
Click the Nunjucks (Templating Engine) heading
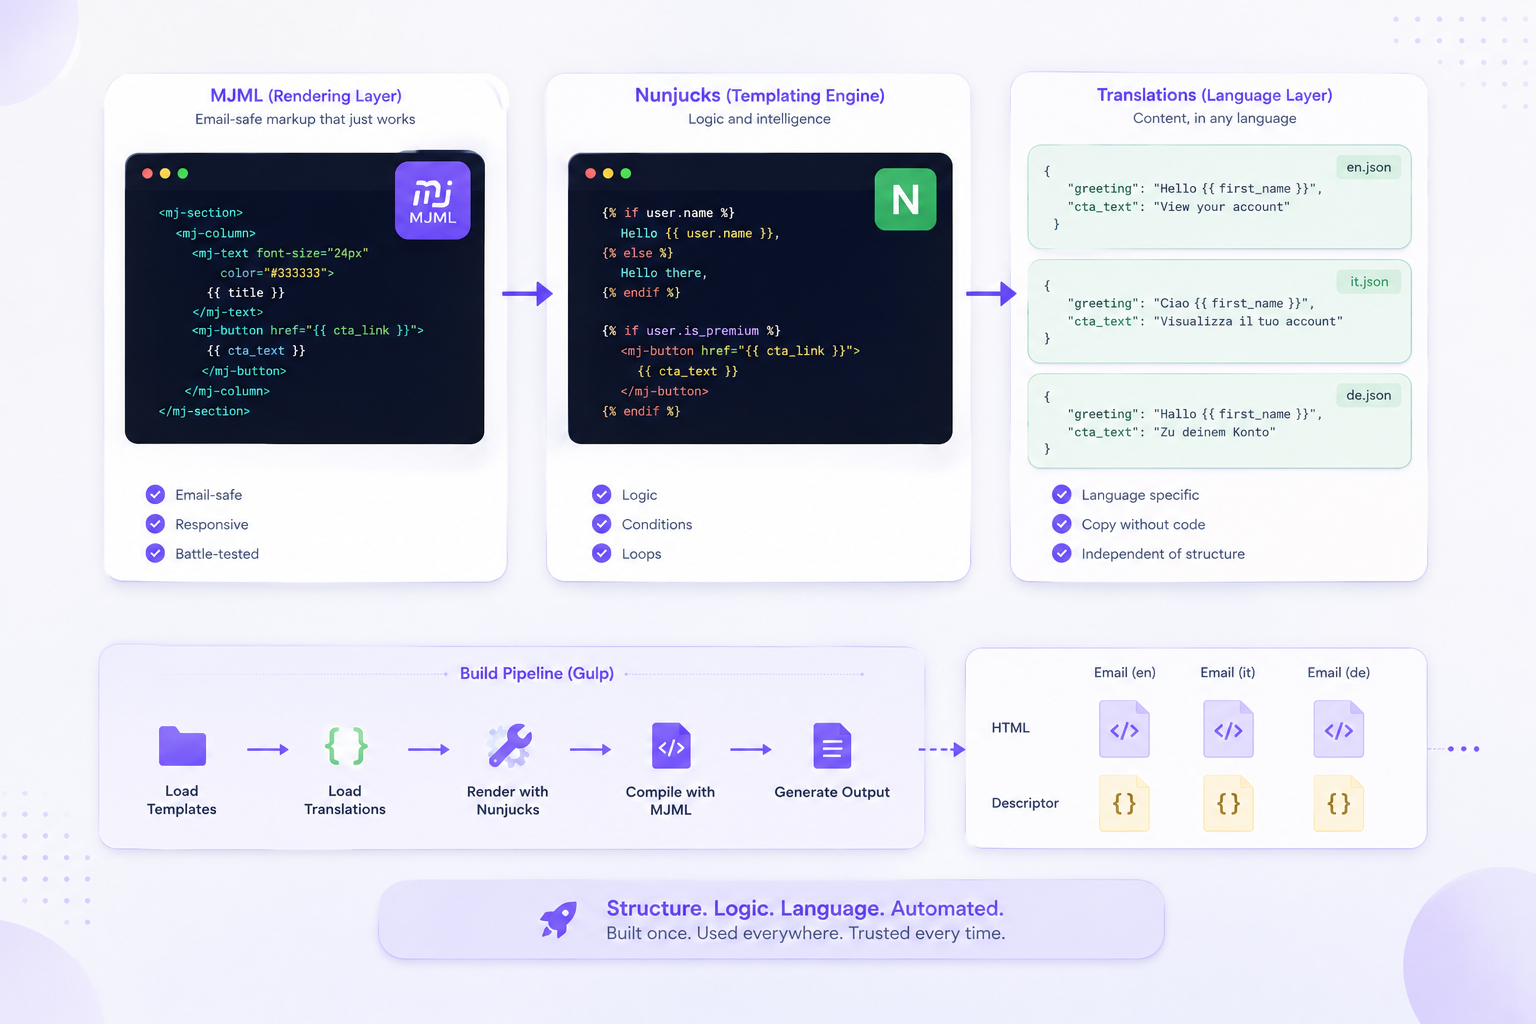click(759, 95)
